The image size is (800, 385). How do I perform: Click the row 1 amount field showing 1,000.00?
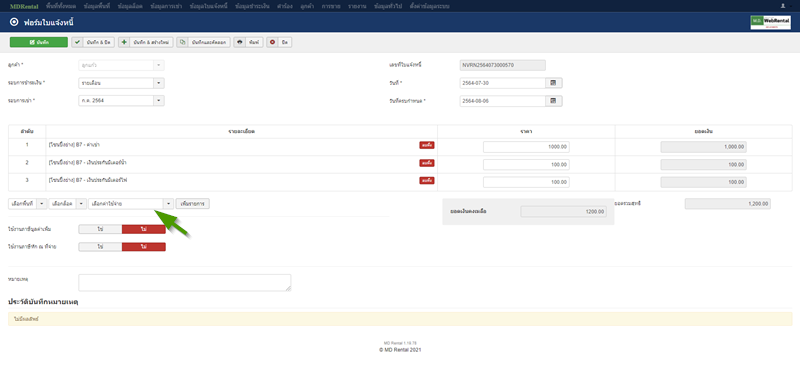pos(704,147)
